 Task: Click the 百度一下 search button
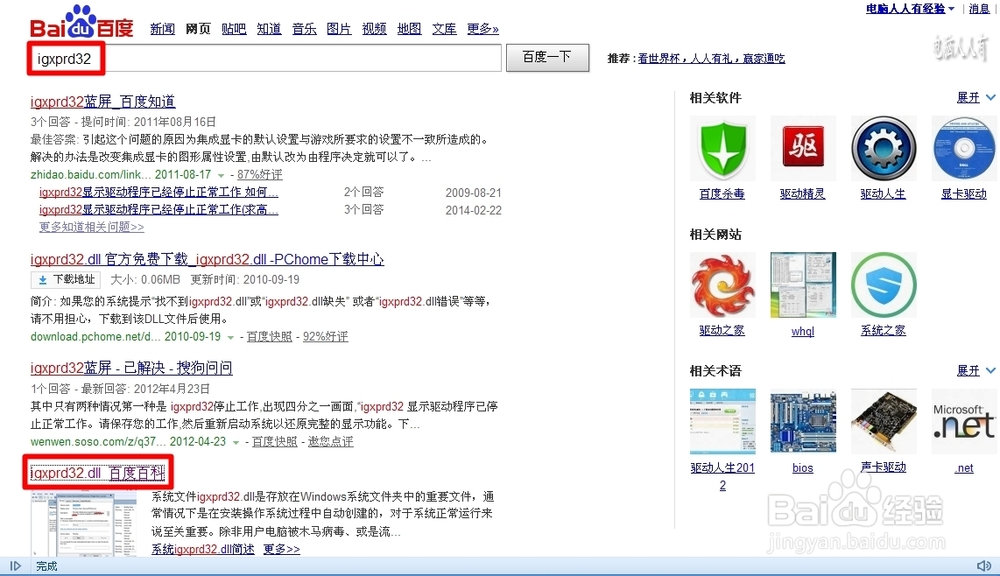[x=547, y=57]
